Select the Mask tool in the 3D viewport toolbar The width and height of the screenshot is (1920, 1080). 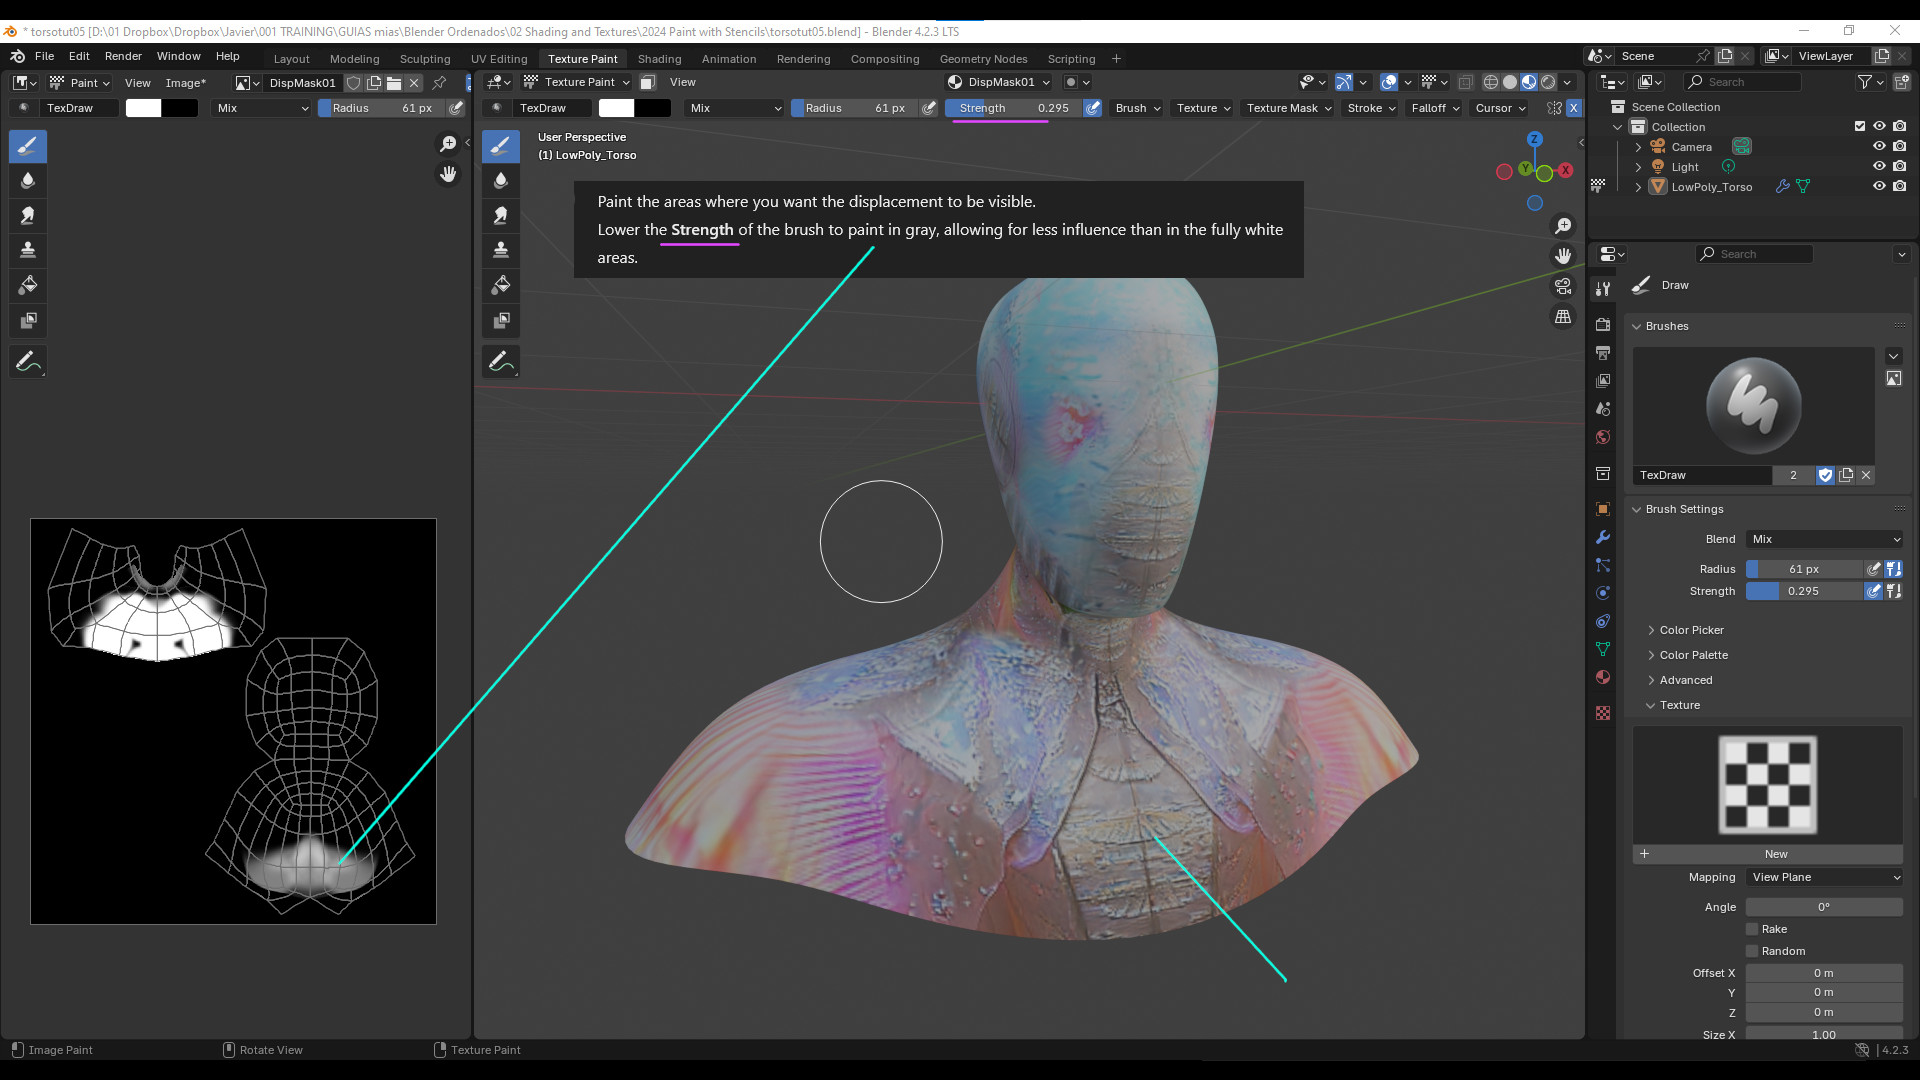point(501,320)
